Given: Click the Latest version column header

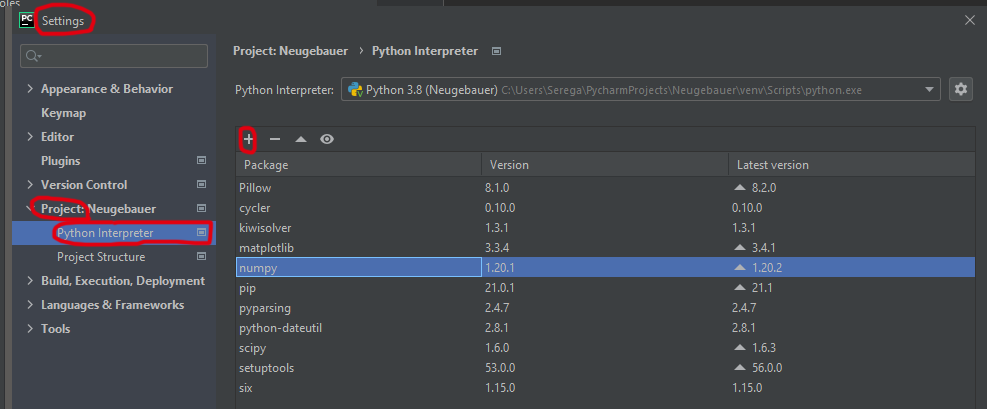Looking at the screenshot, I should coord(772,165).
